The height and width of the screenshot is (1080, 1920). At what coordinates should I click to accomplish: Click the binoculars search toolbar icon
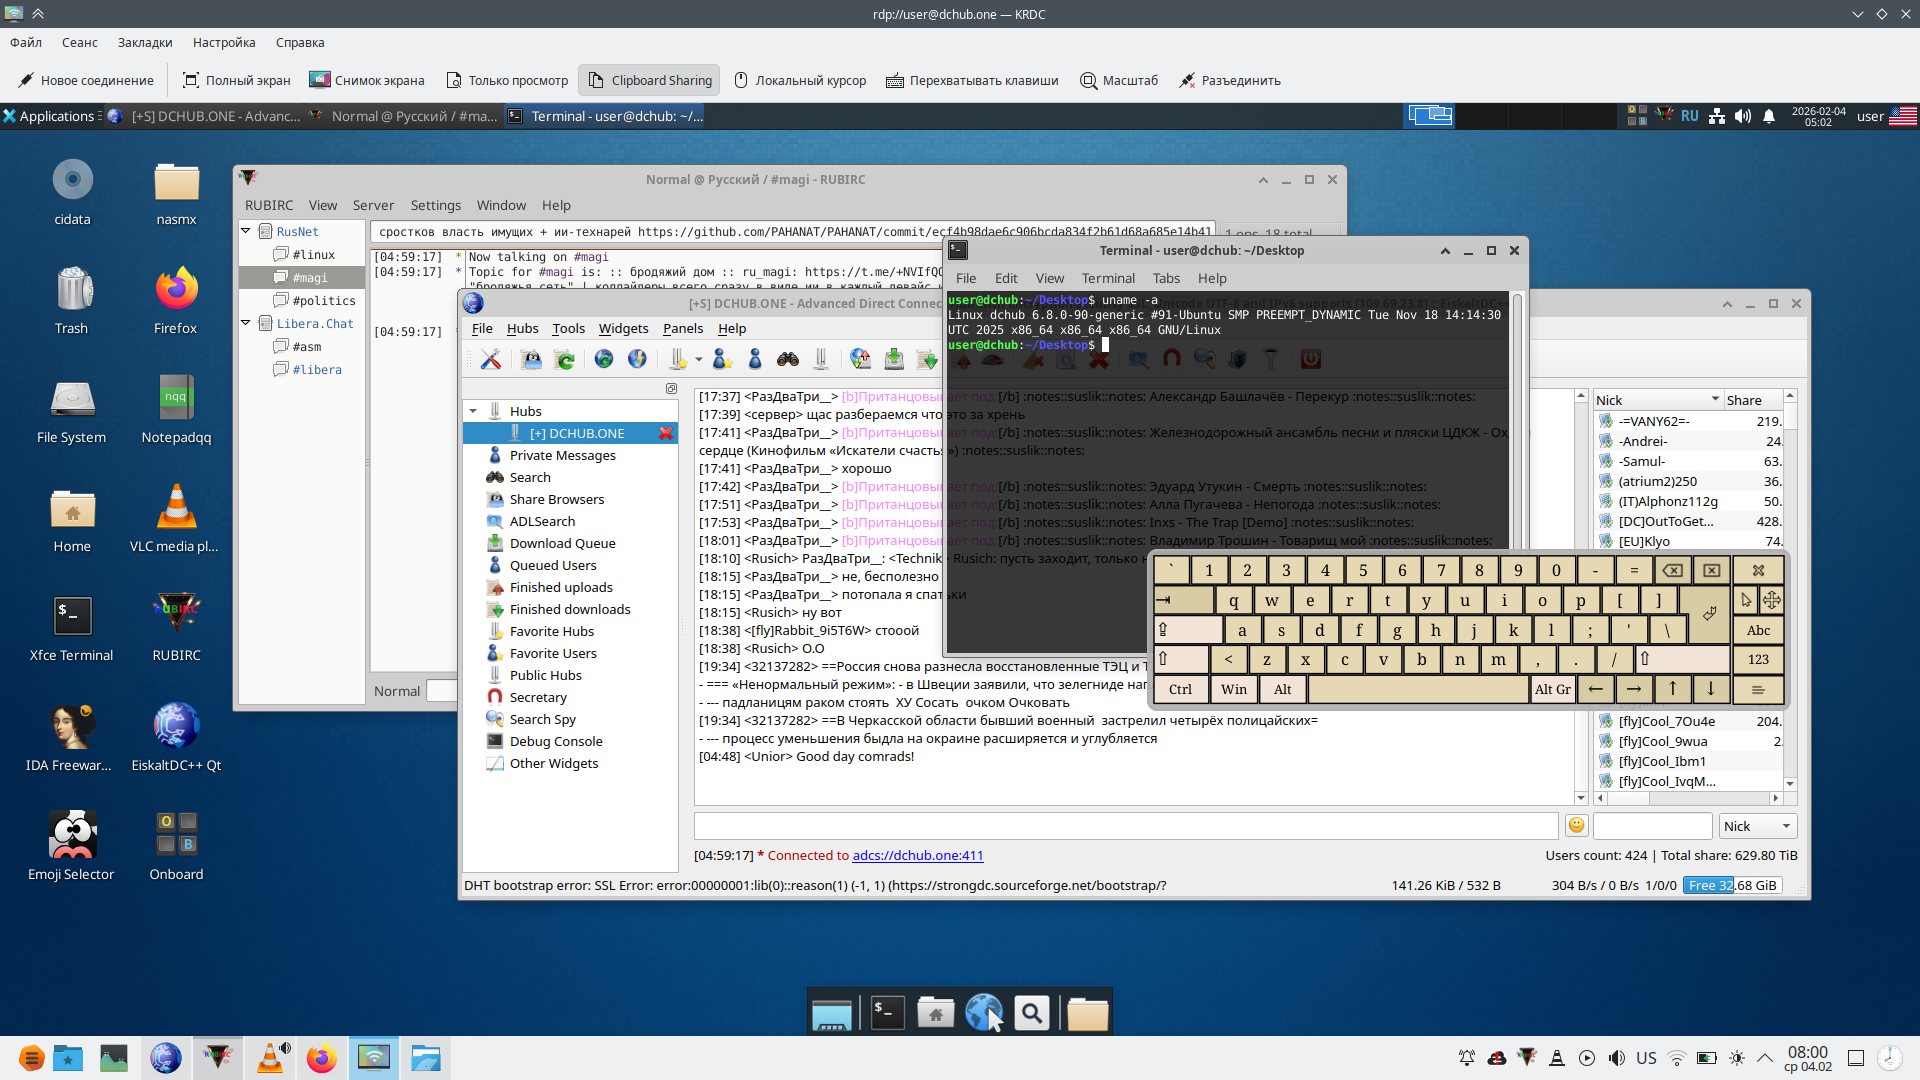[788, 359]
